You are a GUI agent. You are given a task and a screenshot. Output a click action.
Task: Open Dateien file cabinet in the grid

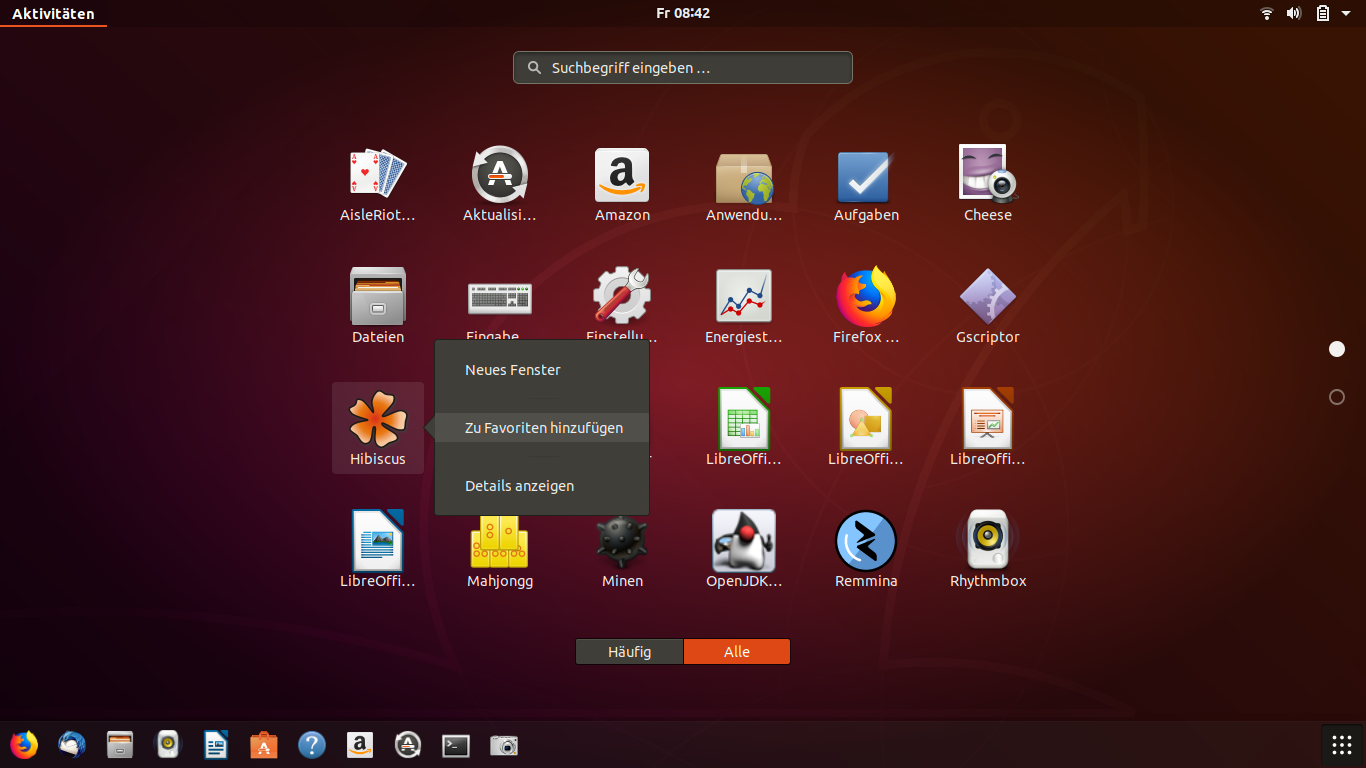(378, 296)
